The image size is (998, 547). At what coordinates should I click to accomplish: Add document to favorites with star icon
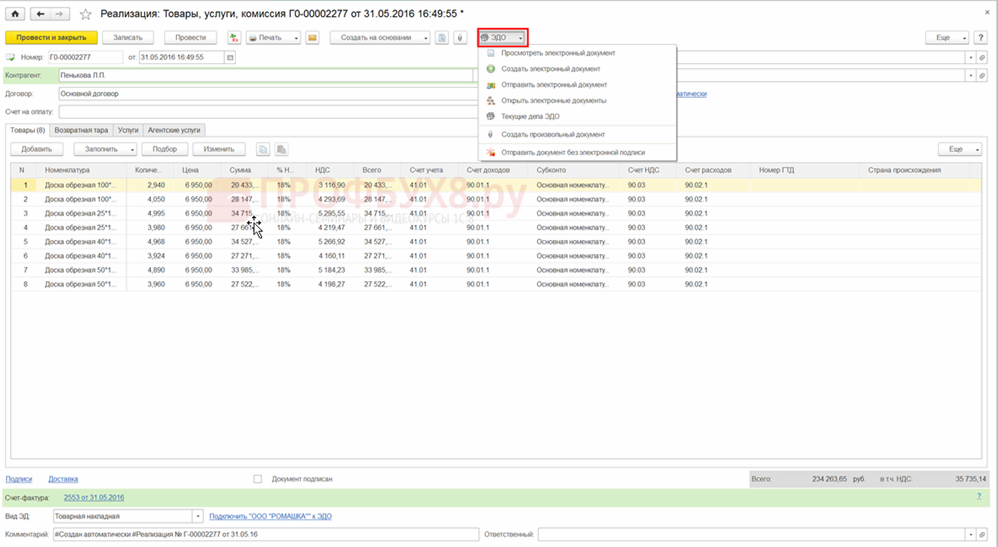[x=85, y=15]
